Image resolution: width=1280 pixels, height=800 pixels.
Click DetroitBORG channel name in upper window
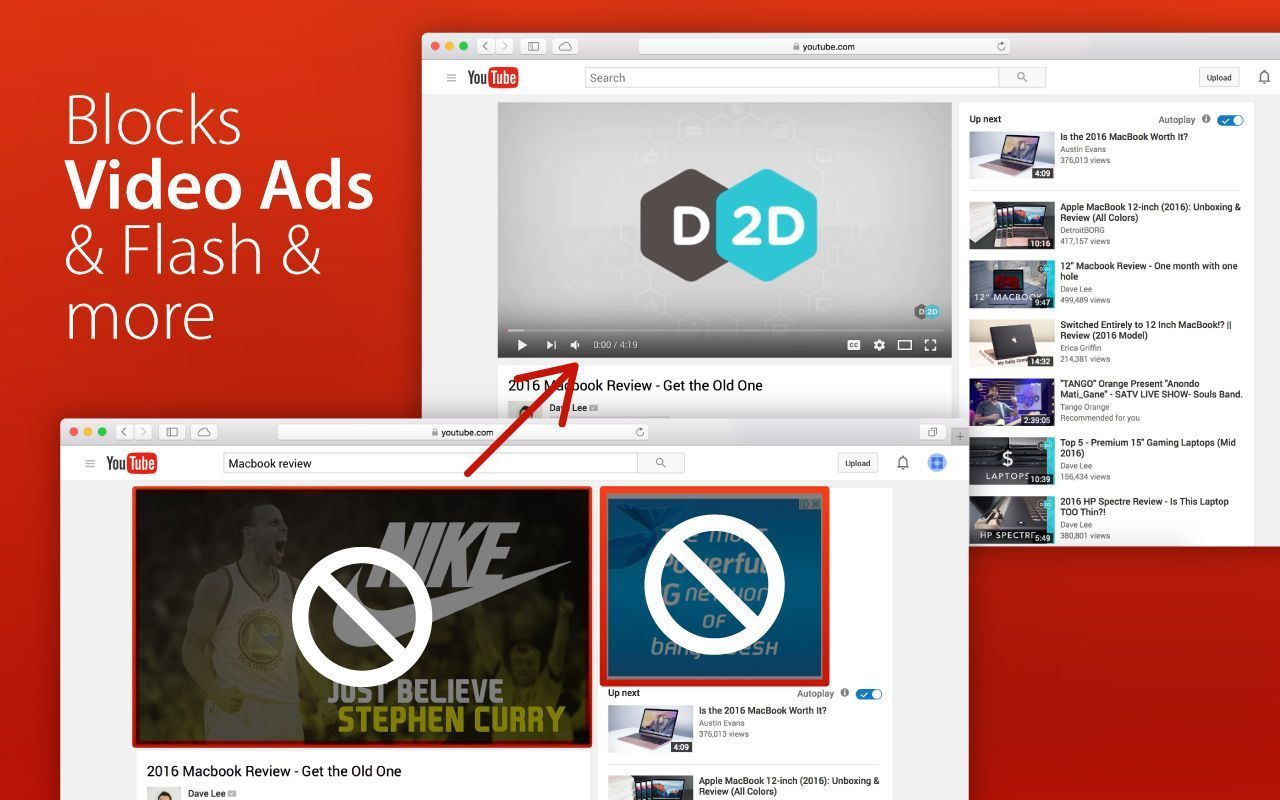[1084, 230]
